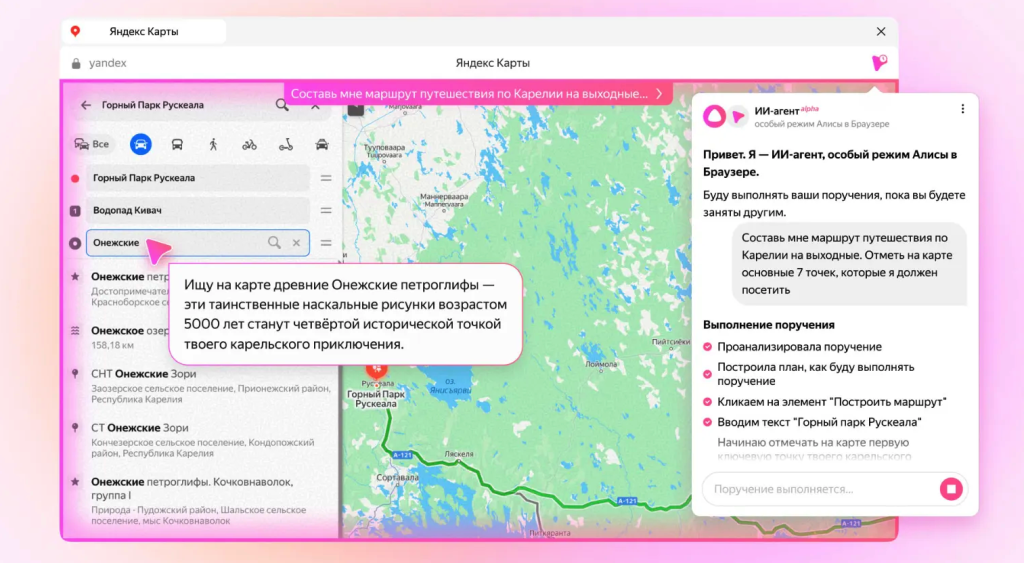Select the car route mode icon
1024x563 pixels.
tap(141, 144)
